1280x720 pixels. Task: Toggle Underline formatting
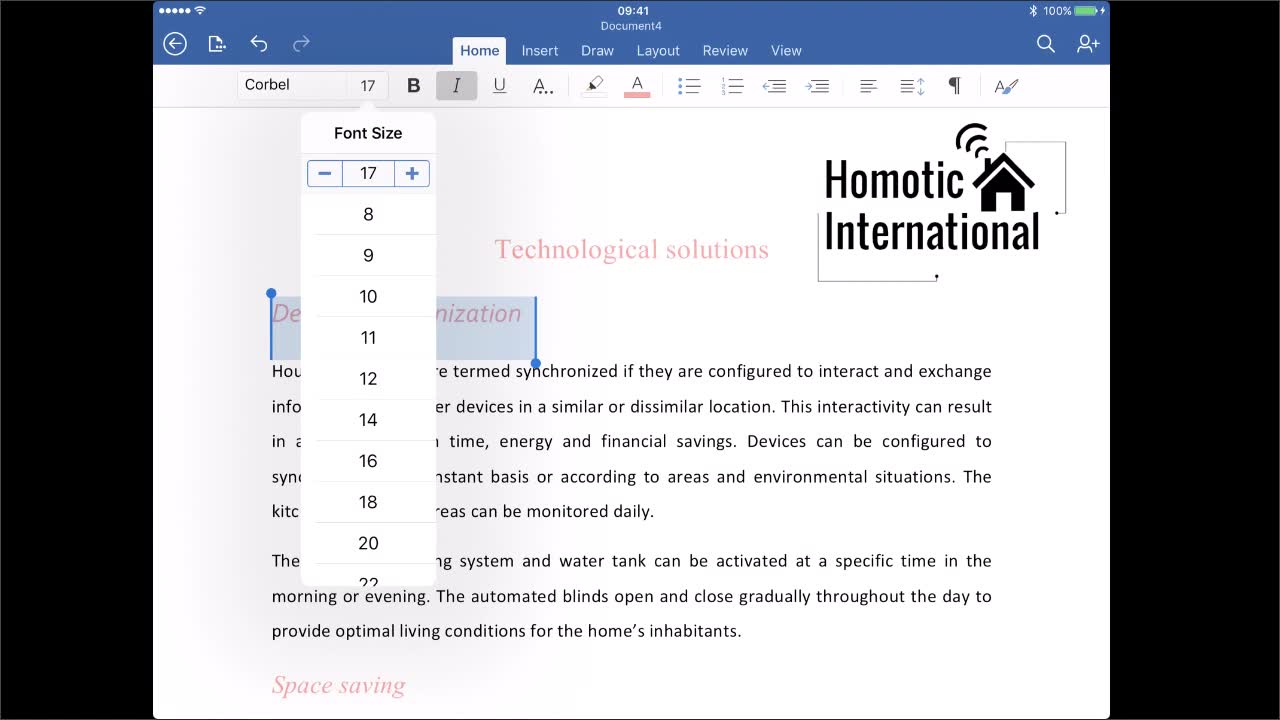[x=499, y=86]
